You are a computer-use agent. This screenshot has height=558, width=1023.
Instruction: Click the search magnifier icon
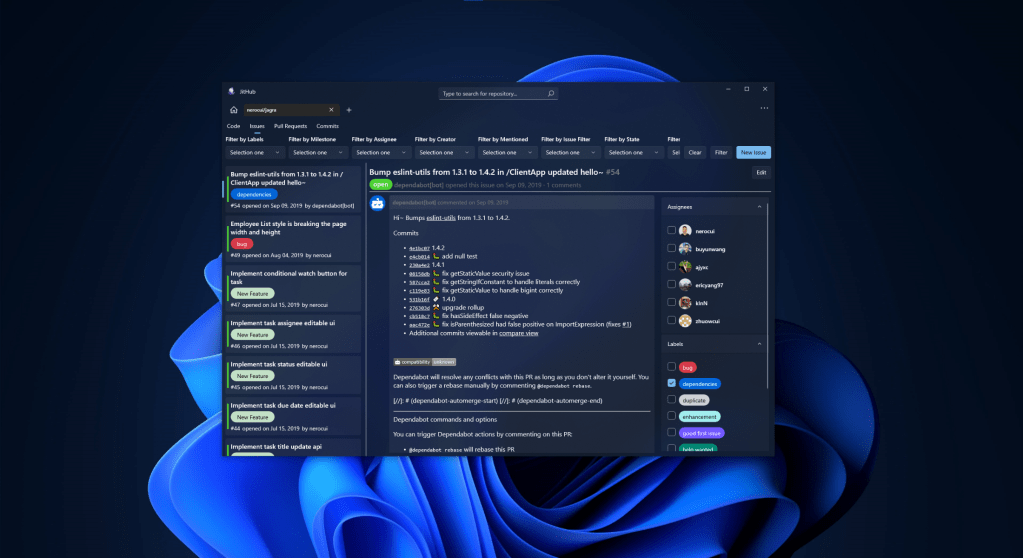pos(553,93)
